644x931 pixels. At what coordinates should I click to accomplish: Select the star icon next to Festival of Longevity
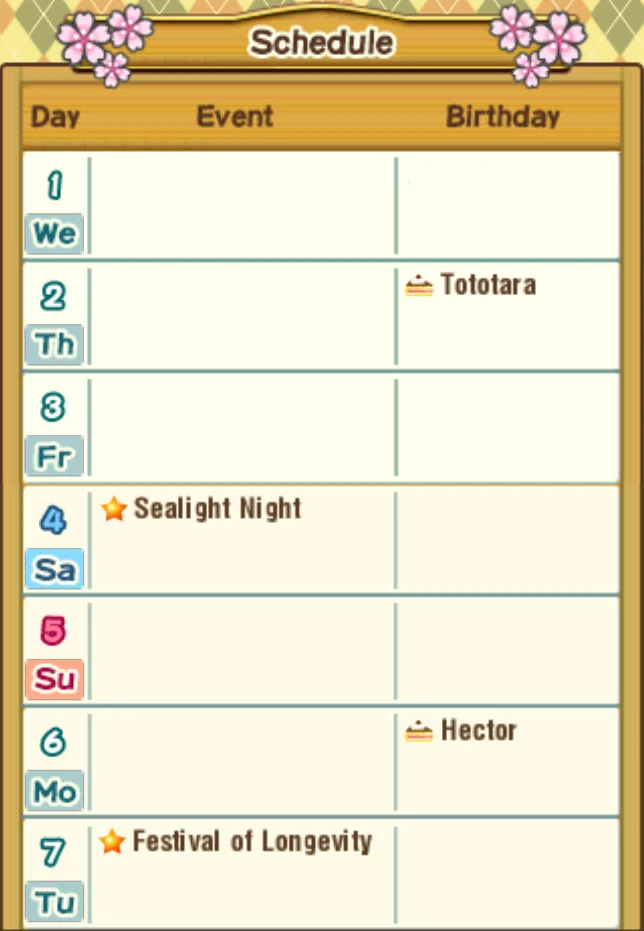click(113, 842)
